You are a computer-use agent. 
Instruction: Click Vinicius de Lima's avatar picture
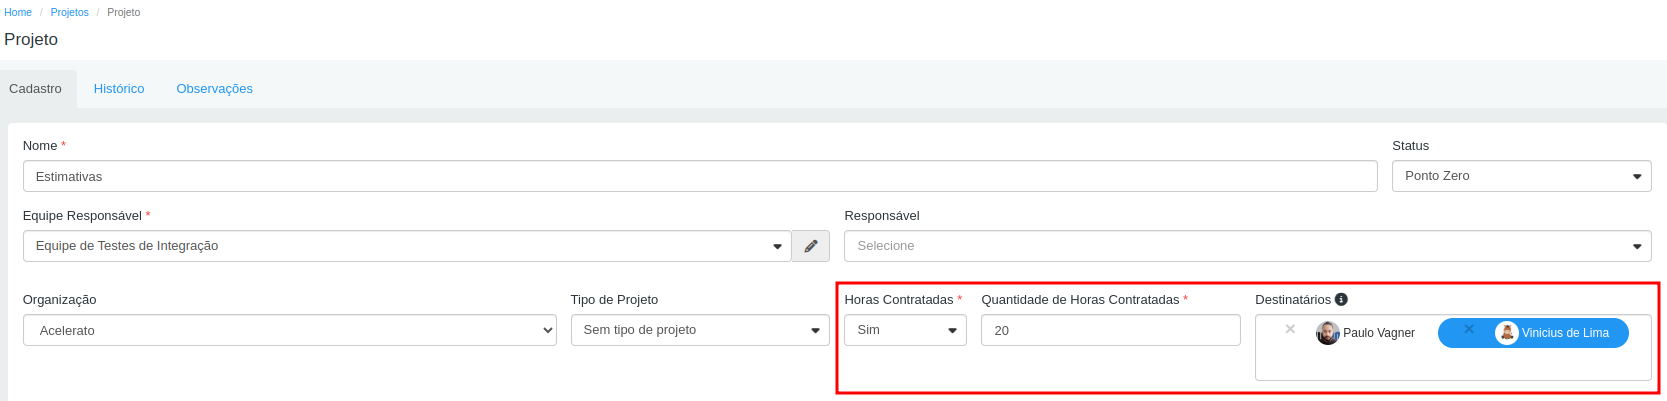[x=1507, y=333]
